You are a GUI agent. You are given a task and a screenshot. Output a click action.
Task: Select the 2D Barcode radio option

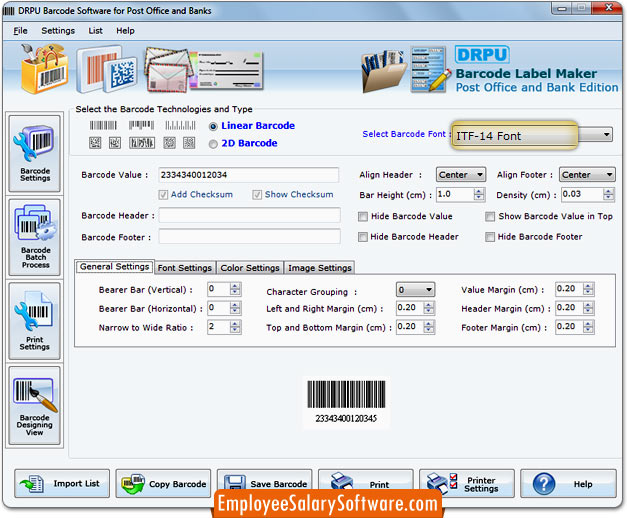pyautogui.click(x=213, y=144)
